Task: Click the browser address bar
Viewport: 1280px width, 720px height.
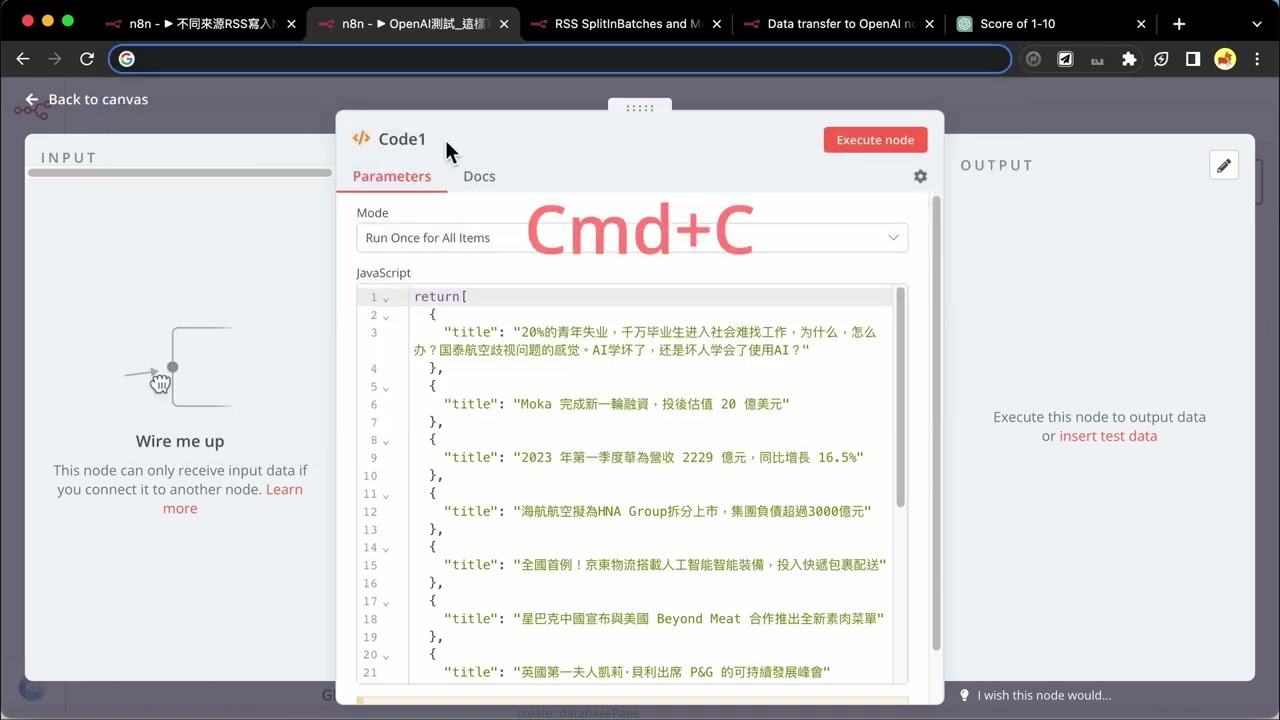Action: 560,59
